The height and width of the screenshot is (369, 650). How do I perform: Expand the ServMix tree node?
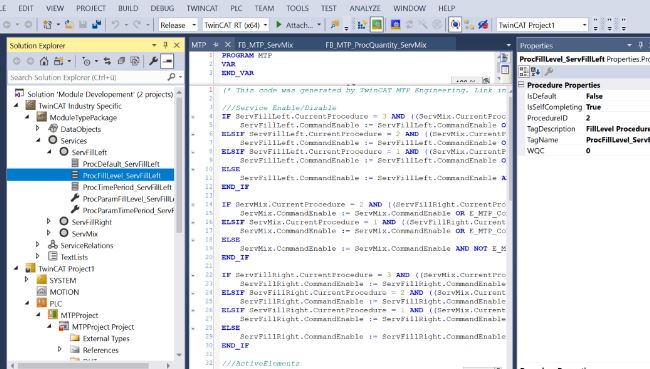(x=49, y=233)
